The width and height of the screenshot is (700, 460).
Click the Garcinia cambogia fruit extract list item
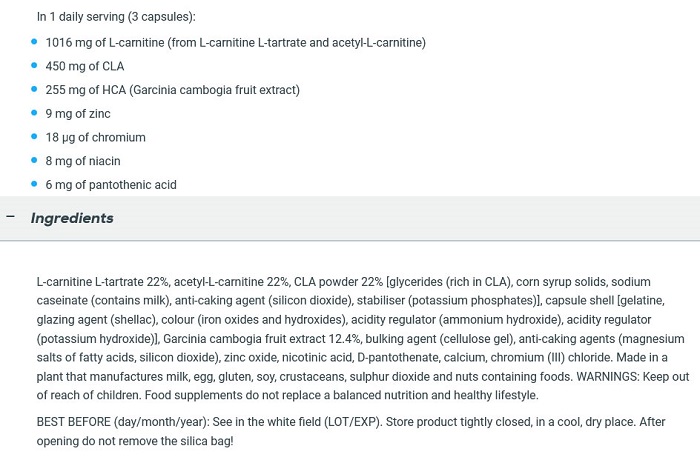[x=172, y=90]
